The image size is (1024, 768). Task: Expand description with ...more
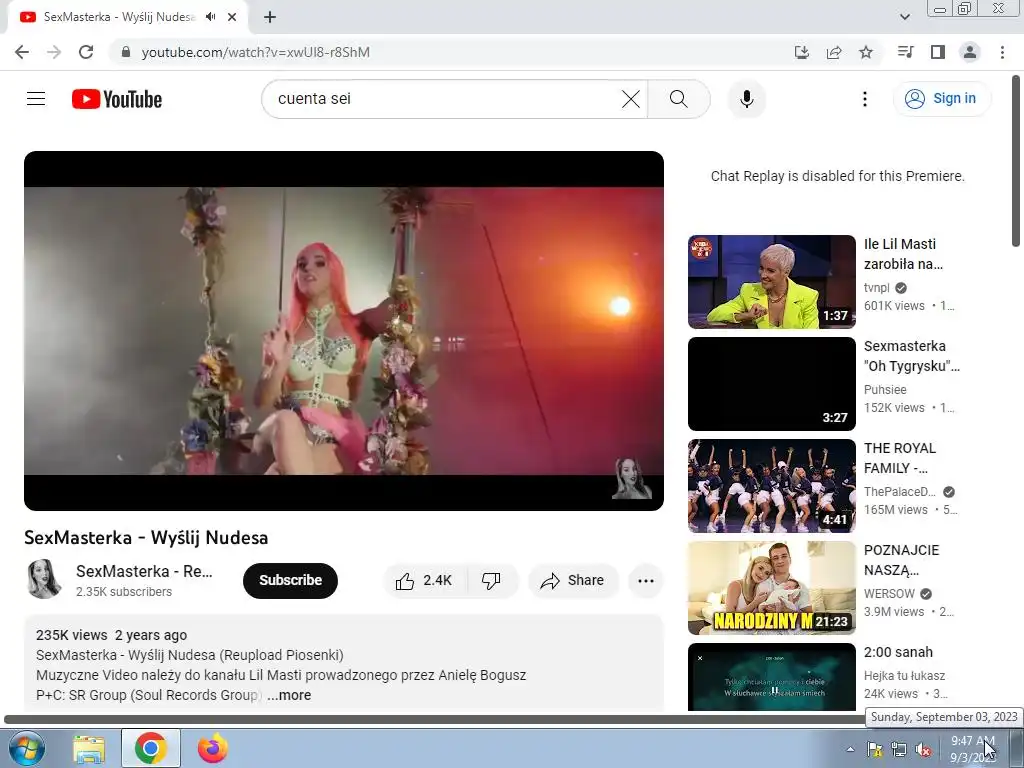[289, 696]
